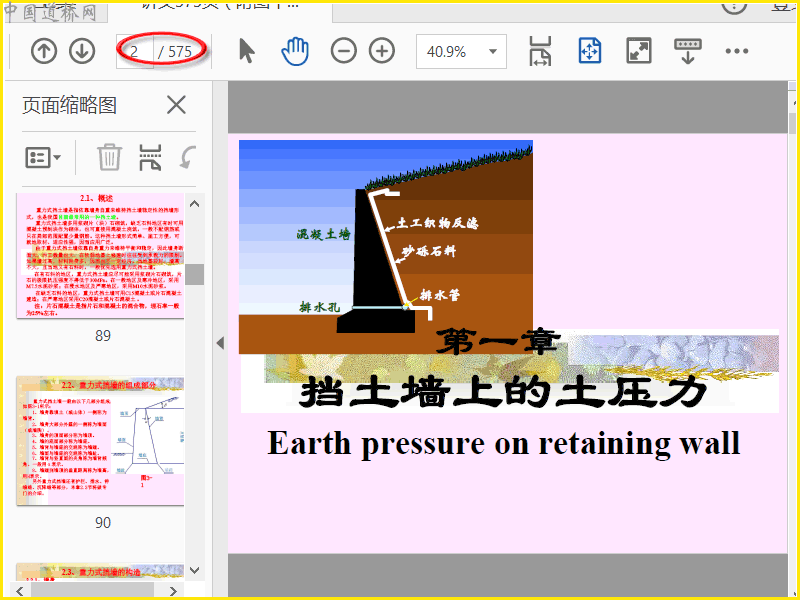Close the page thumbnails panel

tap(176, 105)
